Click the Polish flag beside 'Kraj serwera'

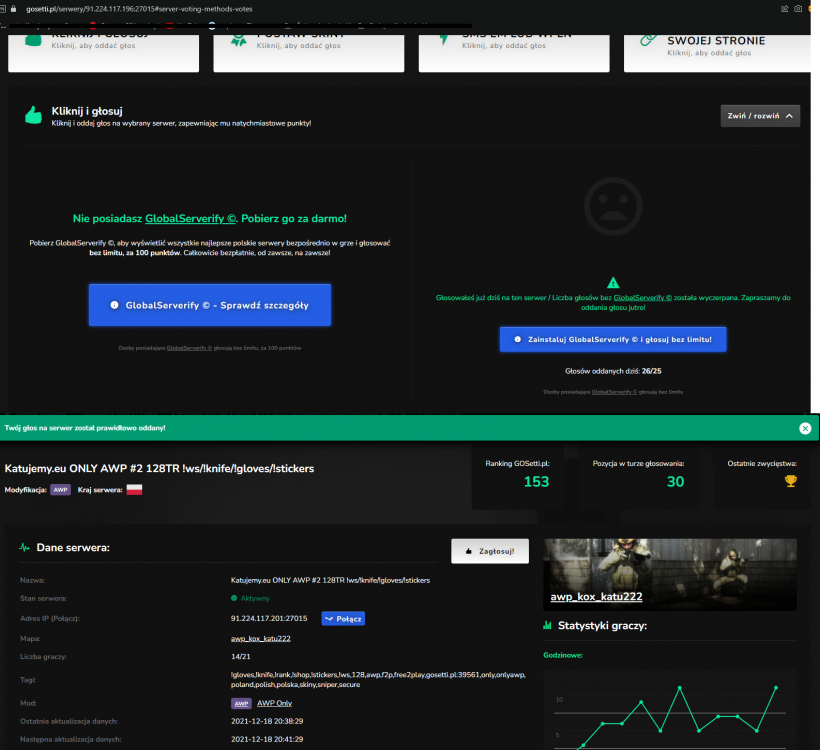pos(134,490)
